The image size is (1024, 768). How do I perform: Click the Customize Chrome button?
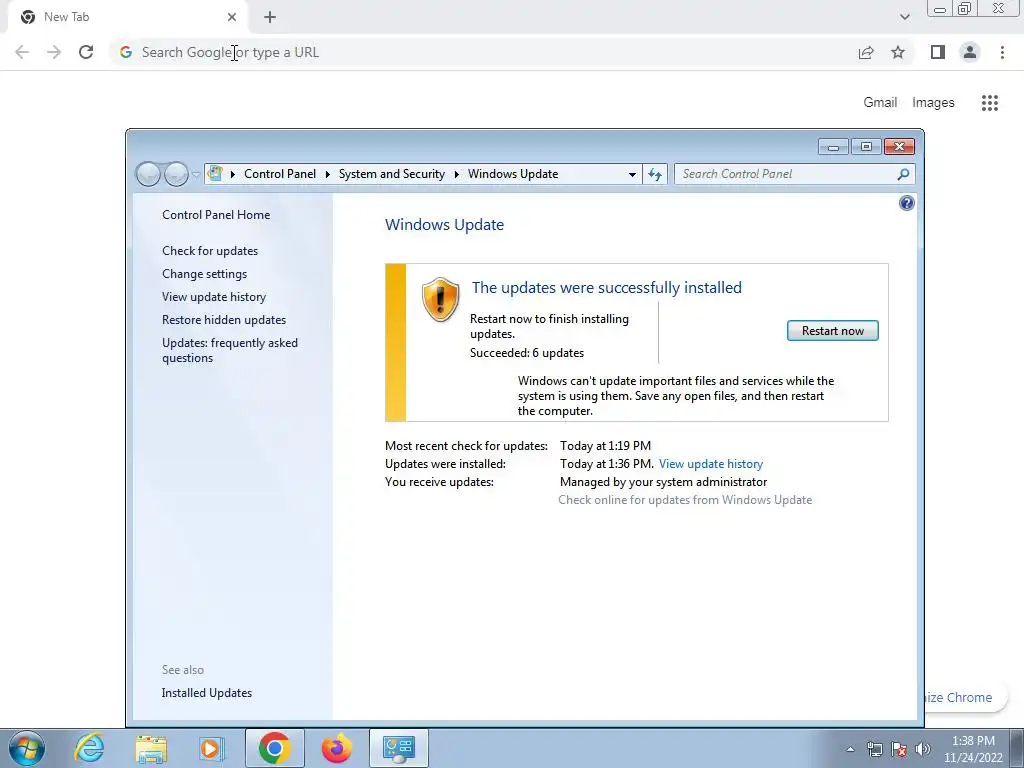pyautogui.click(x=967, y=697)
